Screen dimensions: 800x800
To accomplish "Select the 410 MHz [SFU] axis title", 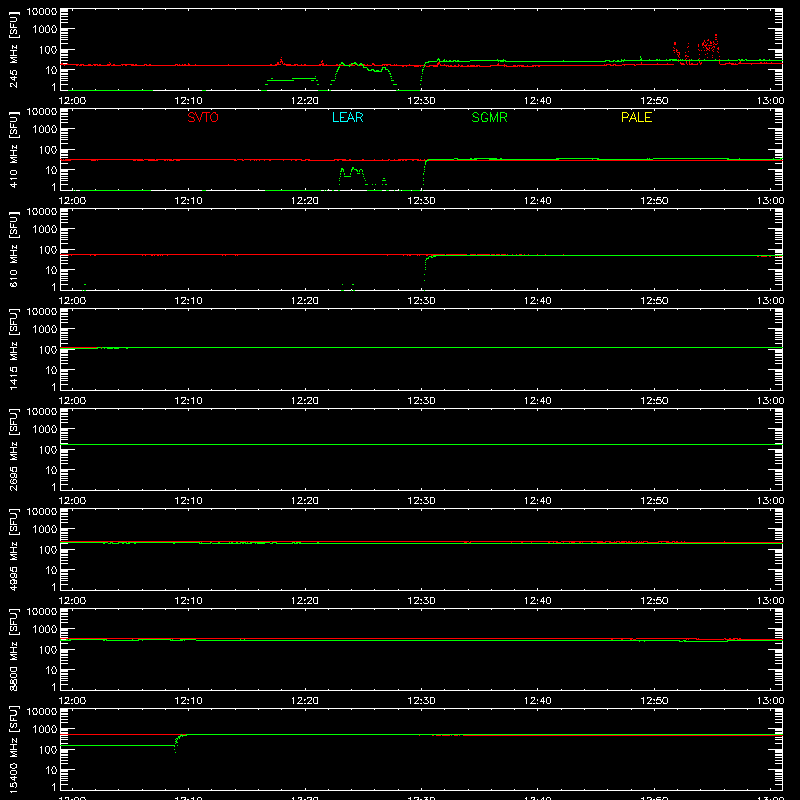I will 14,149.
